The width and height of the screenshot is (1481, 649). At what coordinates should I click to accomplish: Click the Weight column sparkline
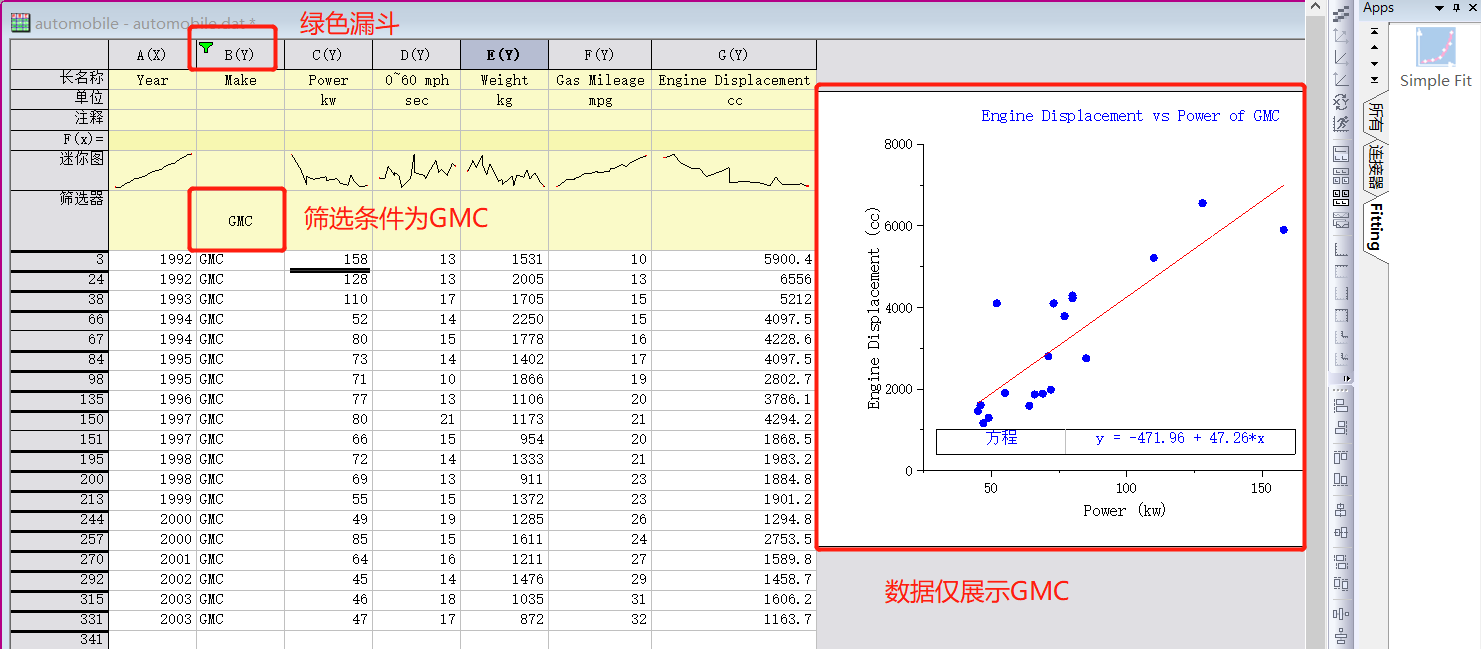(x=504, y=170)
